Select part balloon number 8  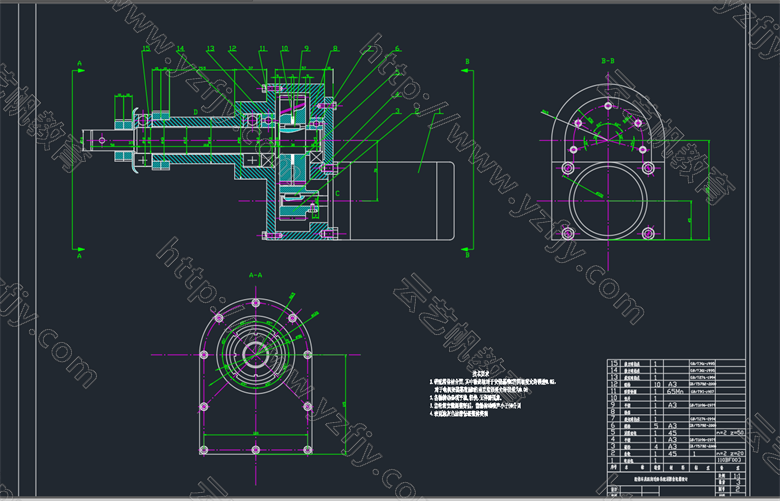coord(335,49)
